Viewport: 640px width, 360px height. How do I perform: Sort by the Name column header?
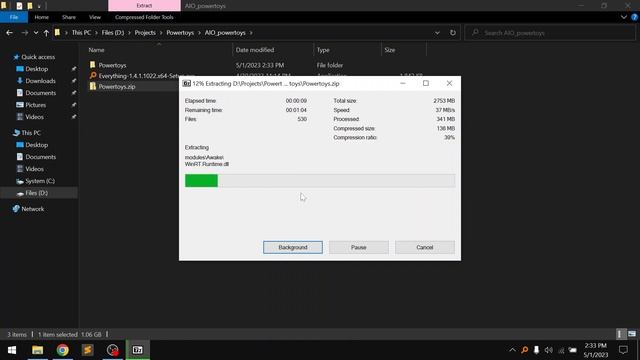coord(96,50)
